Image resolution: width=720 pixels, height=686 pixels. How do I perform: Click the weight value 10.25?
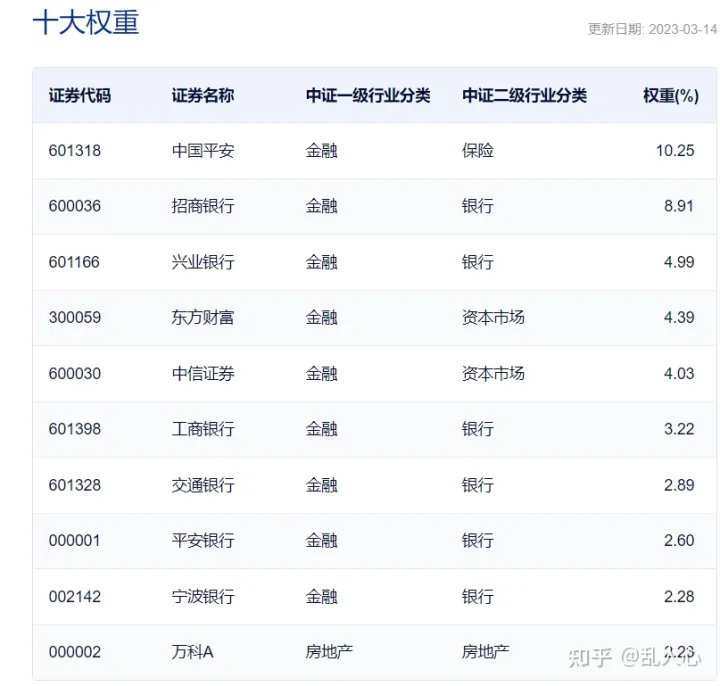click(x=675, y=151)
